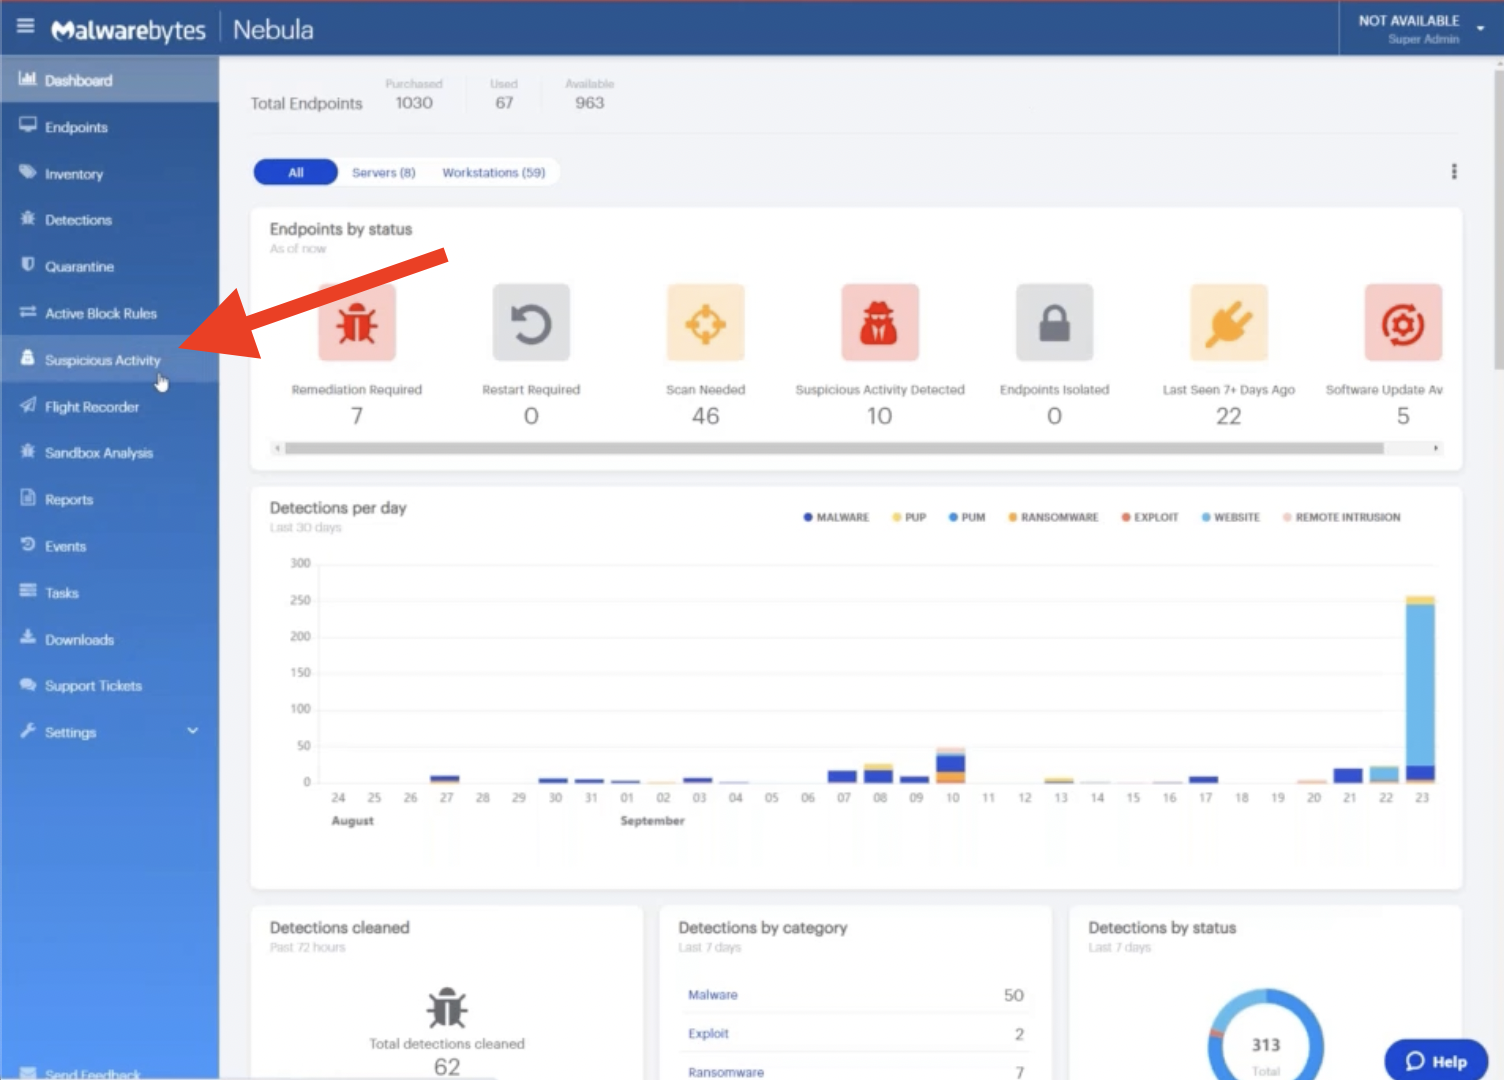The image size is (1504, 1080).
Task: Click the Quarantine shield icon
Action: (27, 265)
